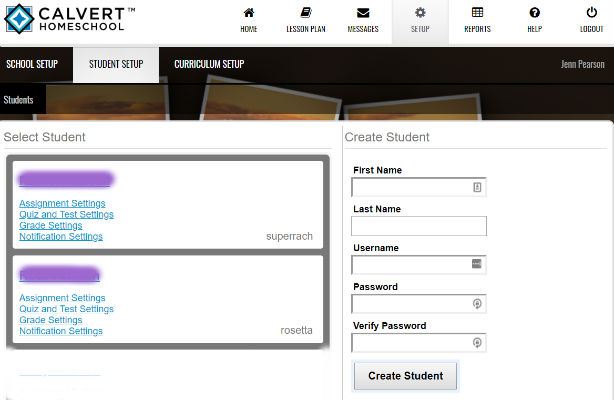This screenshot has width=614, height=400.
Task: Select the Student Setup tab
Action: click(x=116, y=65)
